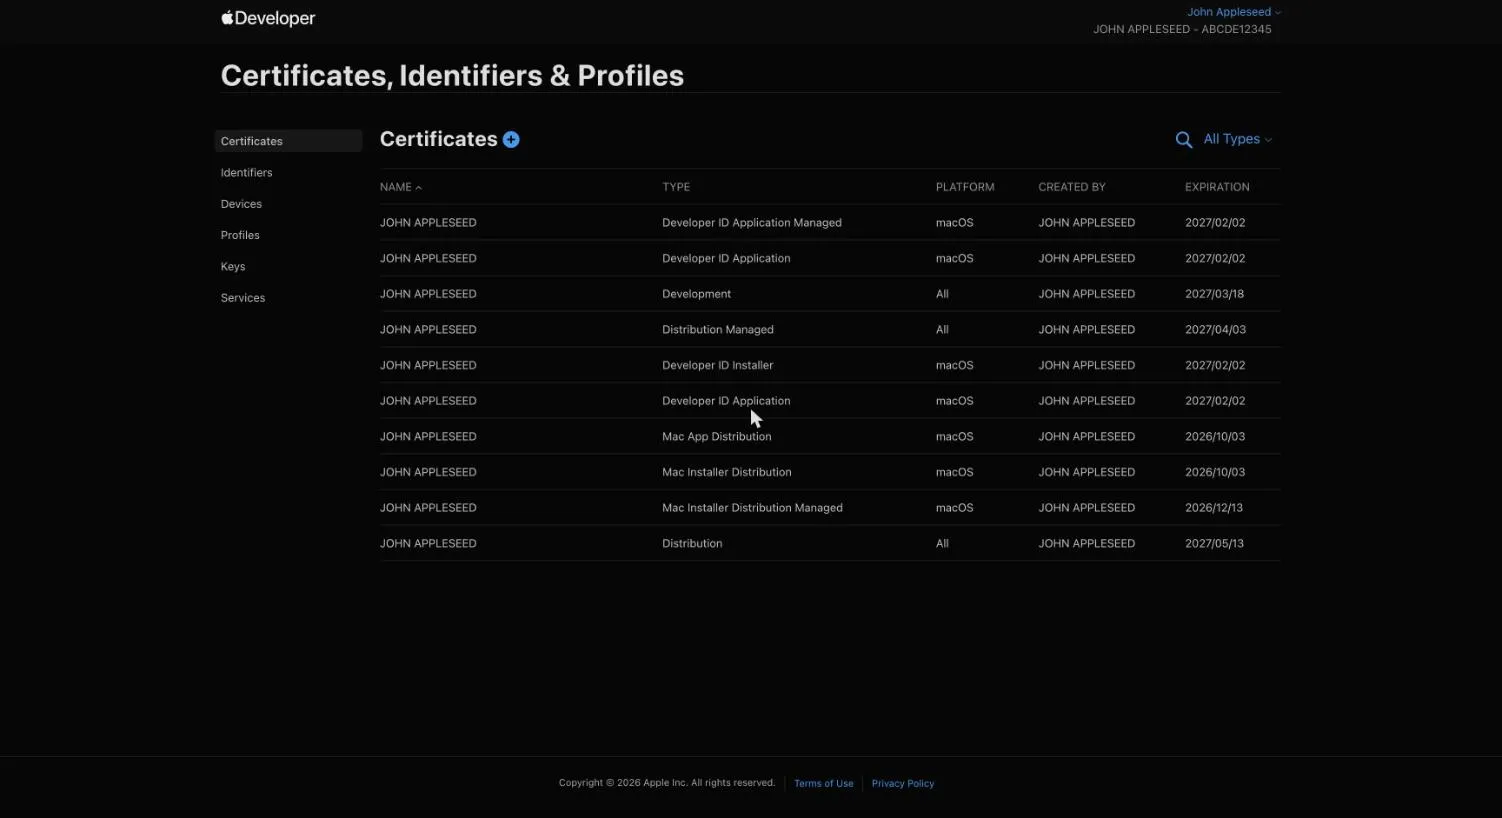Click the 2027/05/13 expiration date
1502x818 pixels.
[1214, 544]
